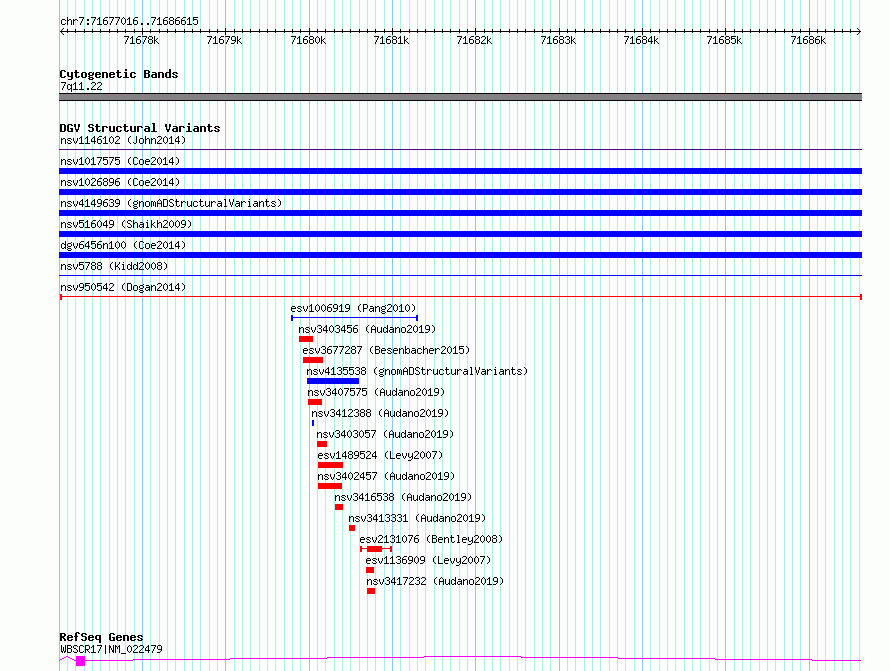
Task: Click the blue bar under nsv1026896 (Coe2014)
Action: click(x=460, y=192)
